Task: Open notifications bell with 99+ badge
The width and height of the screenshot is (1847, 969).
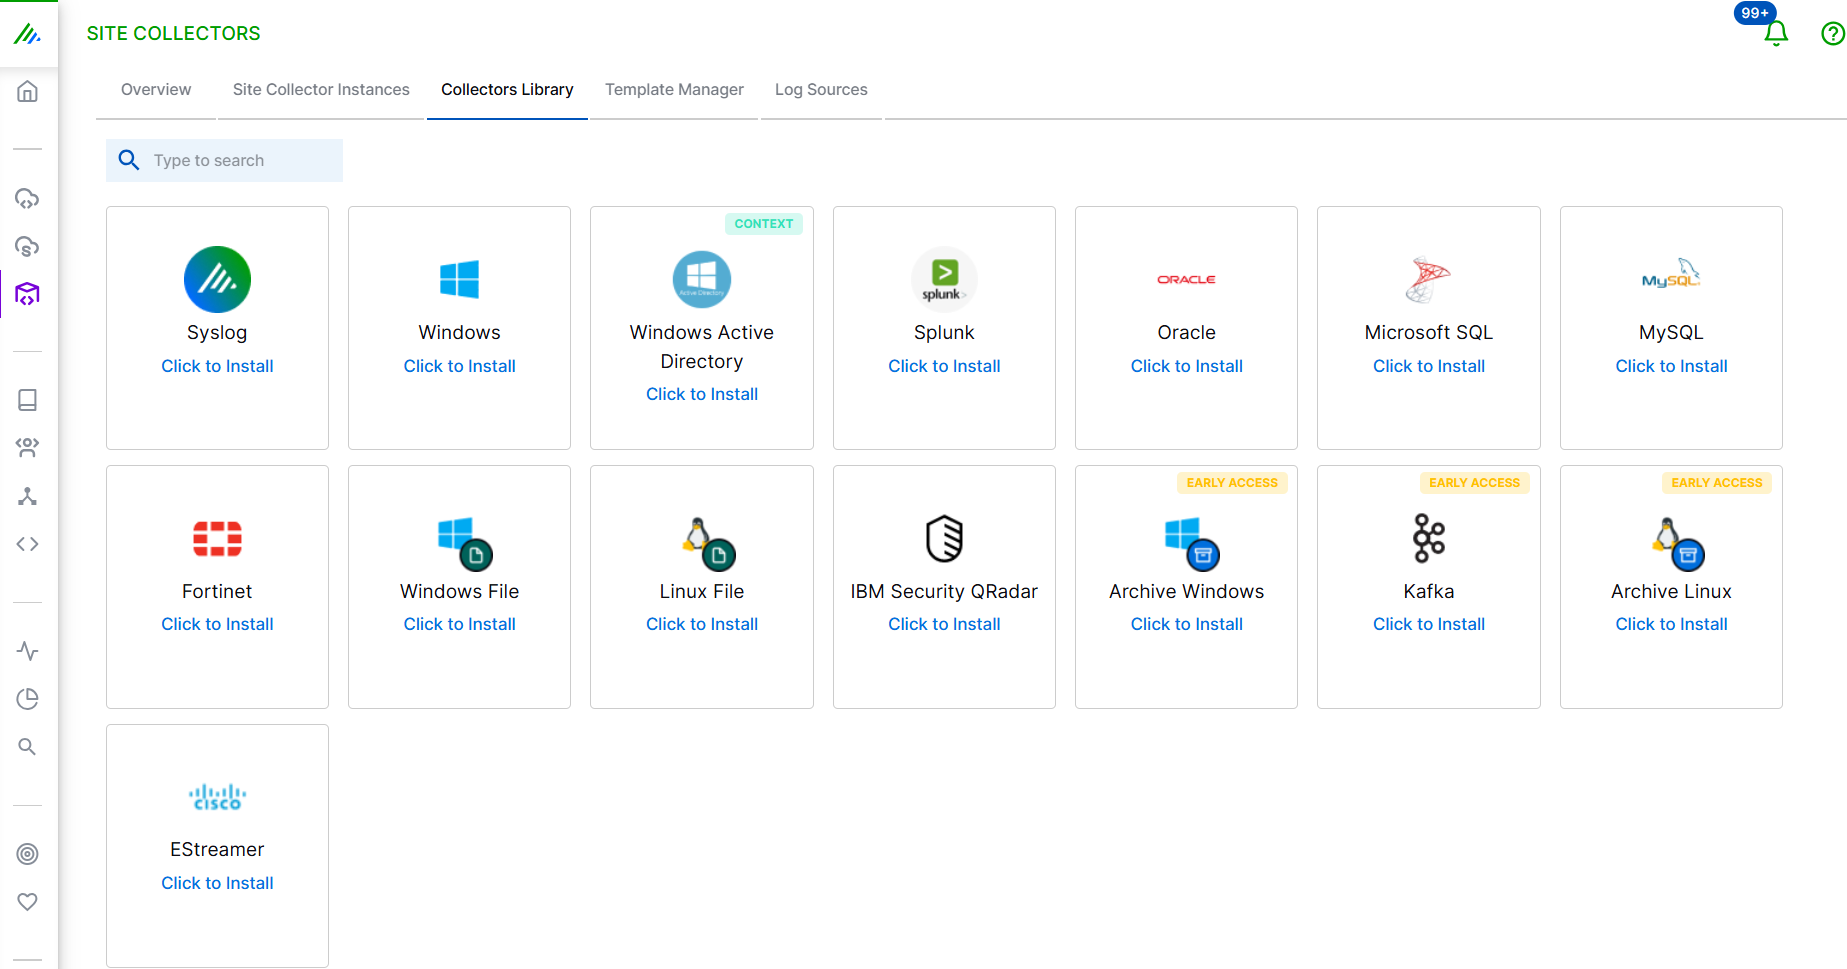Action: pyautogui.click(x=1776, y=34)
